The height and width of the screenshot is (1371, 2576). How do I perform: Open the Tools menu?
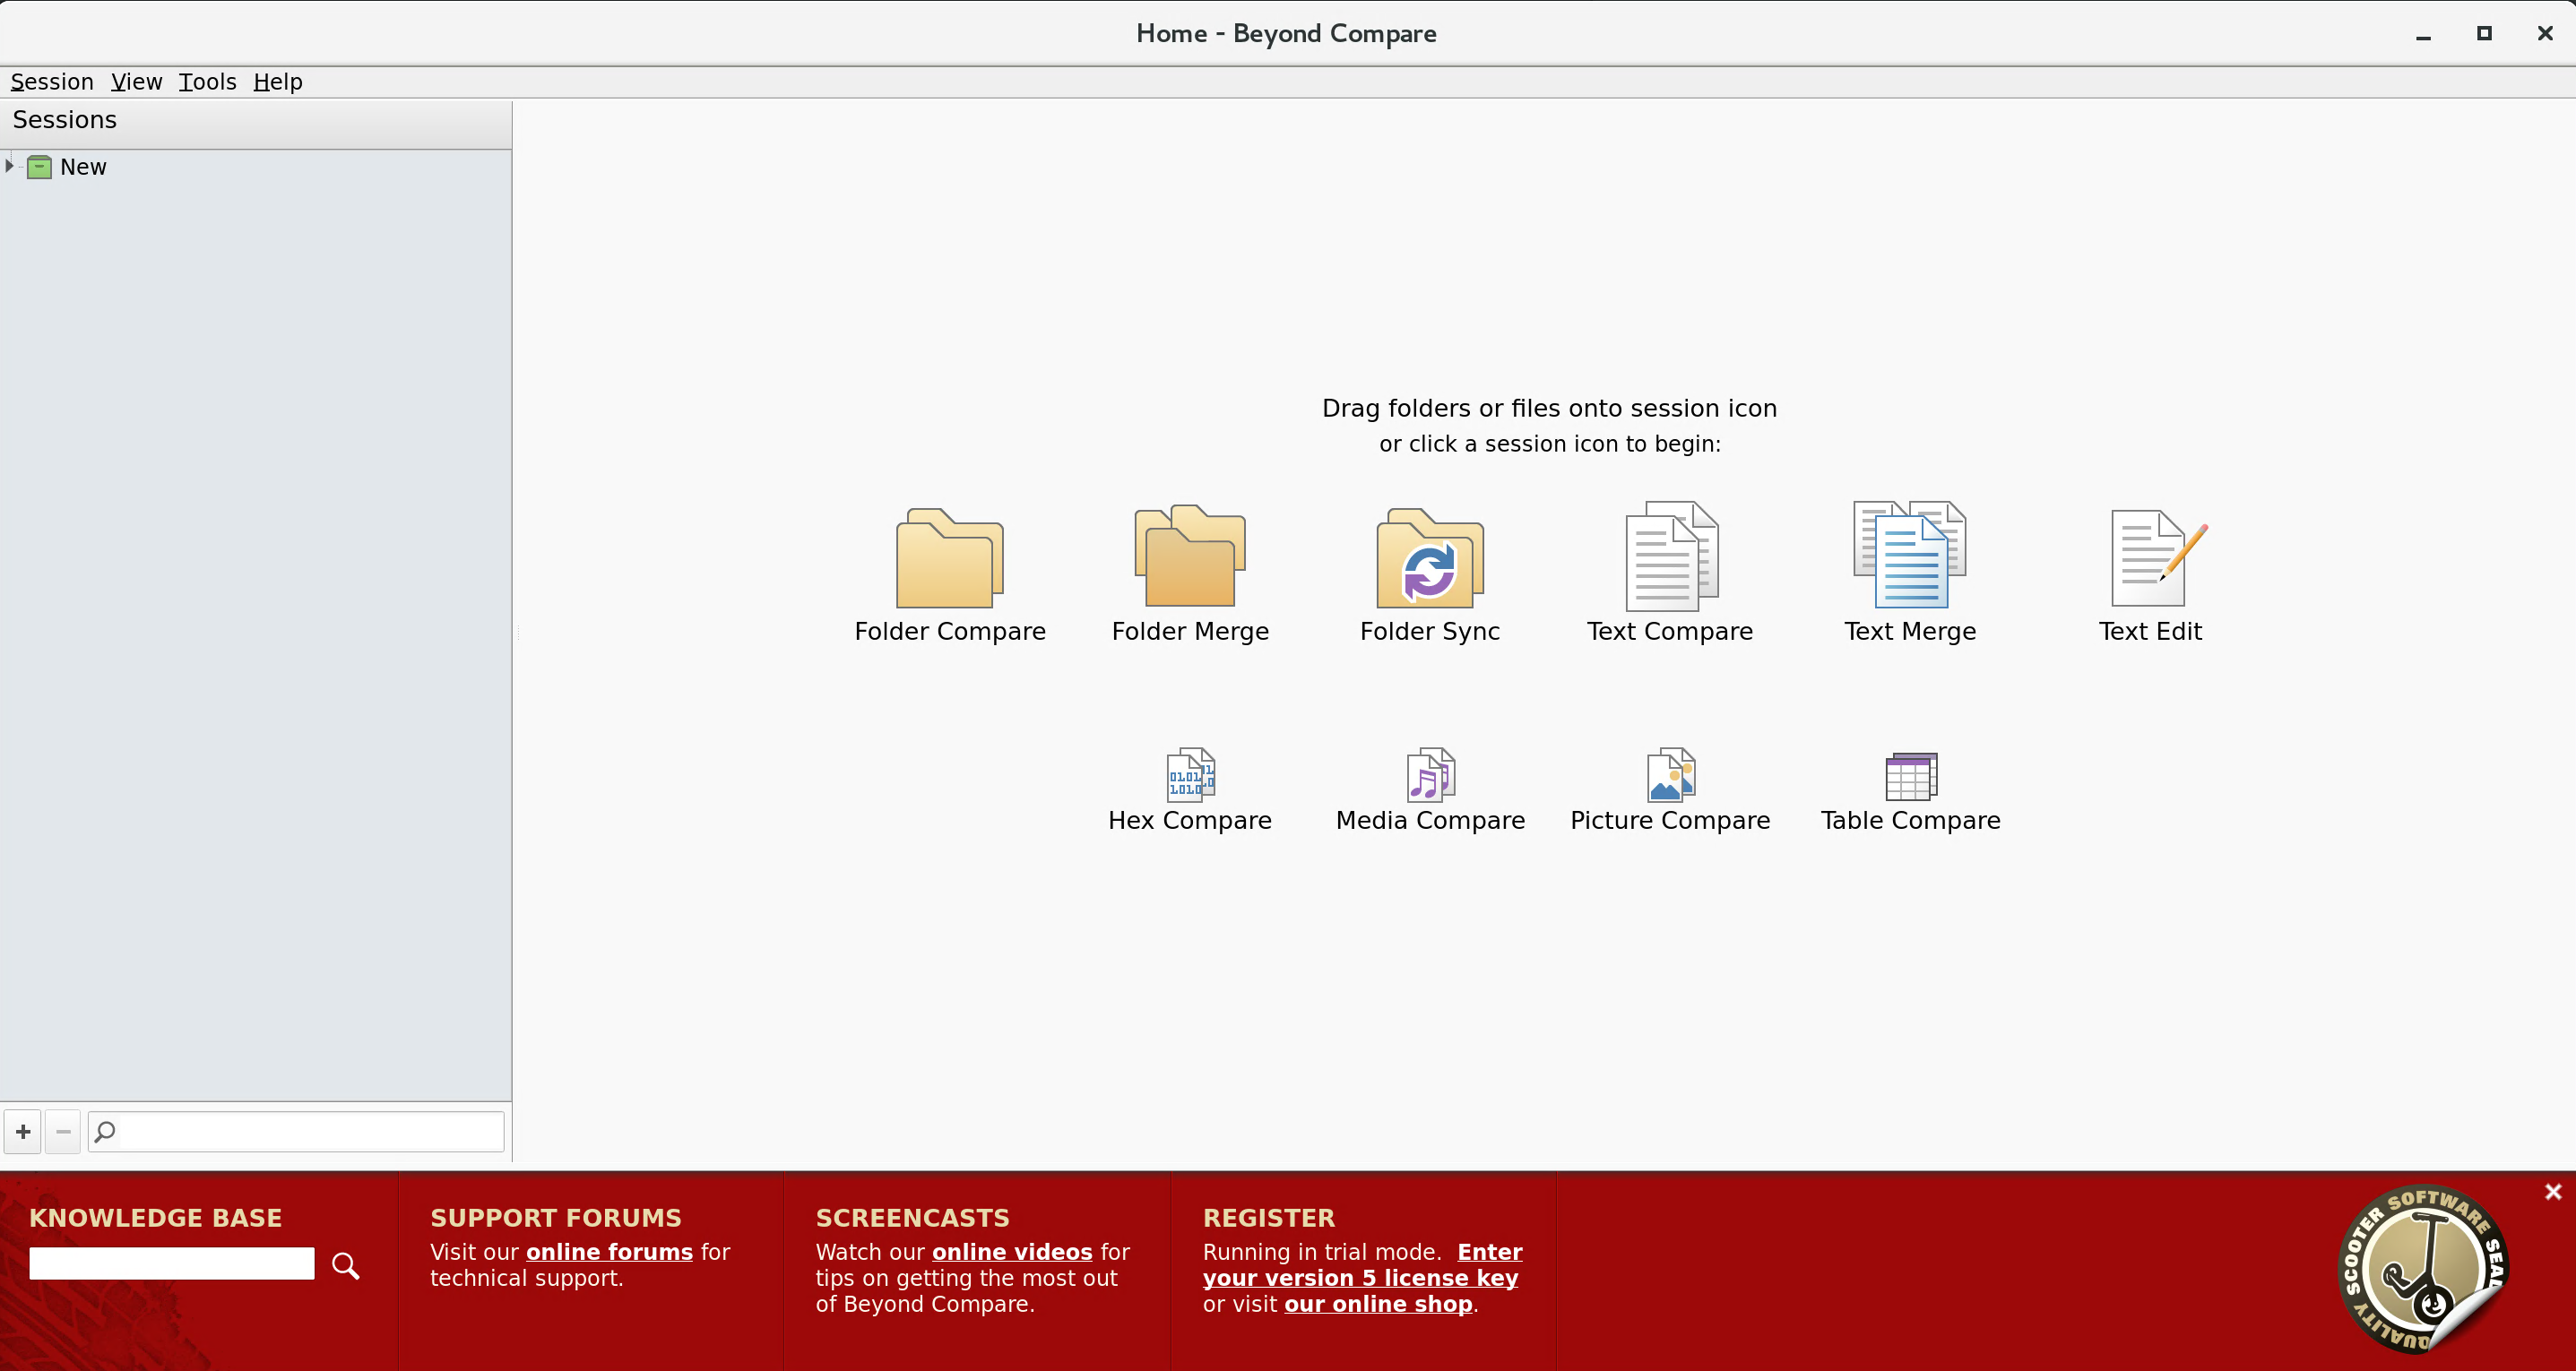click(207, 82)
